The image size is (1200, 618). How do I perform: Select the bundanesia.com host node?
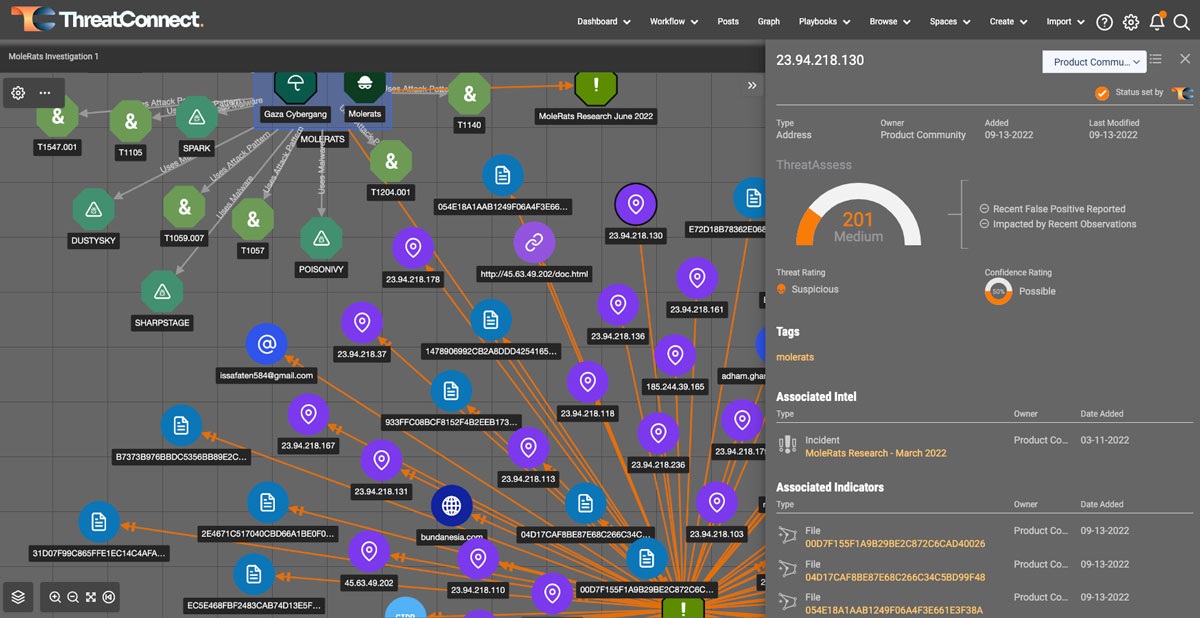(451, 506)
